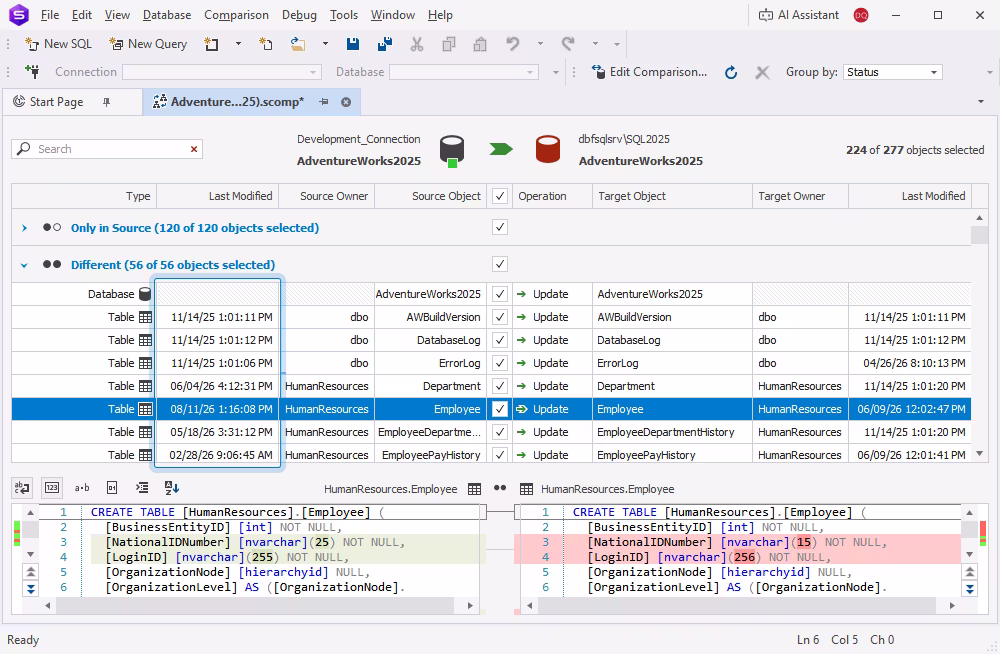The height and width of the screenshot is (654, 1000).
Task: Open the Debug menu
Action: point(299,15)
